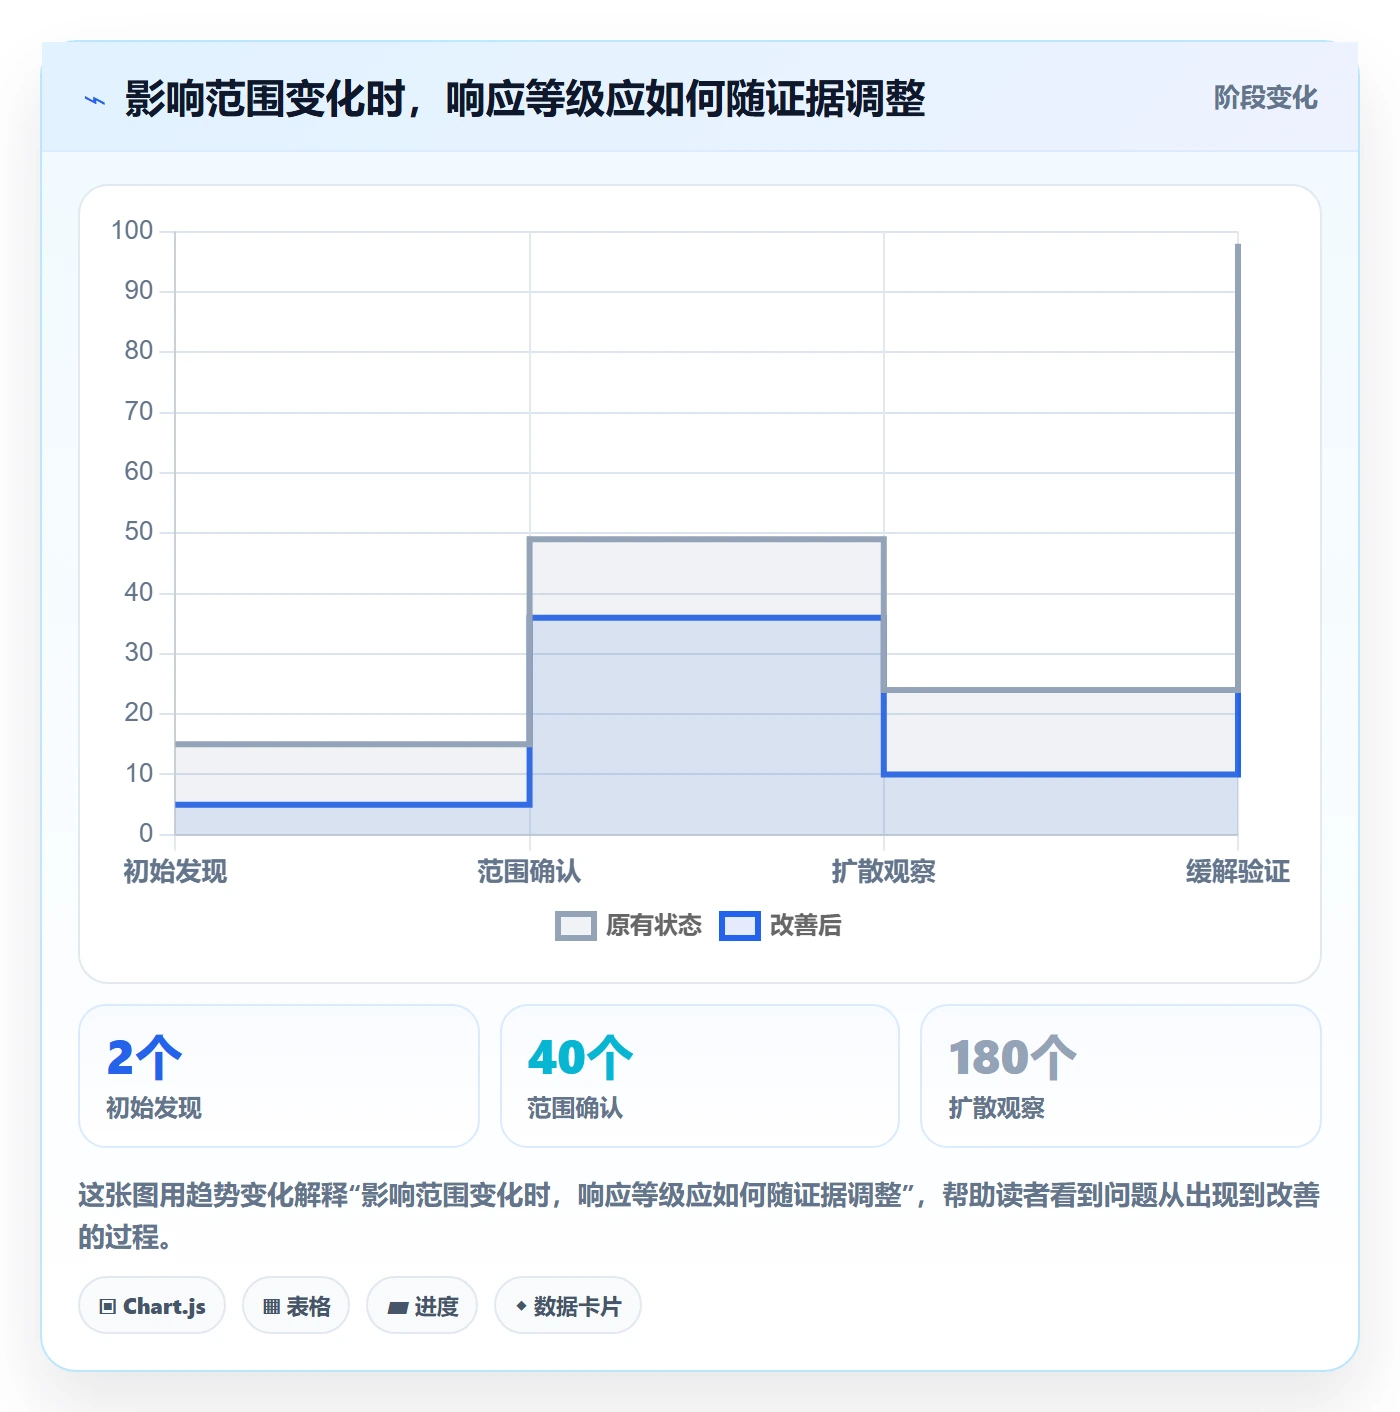Open the 2个 初始发现 stat card

[279, 1076]
